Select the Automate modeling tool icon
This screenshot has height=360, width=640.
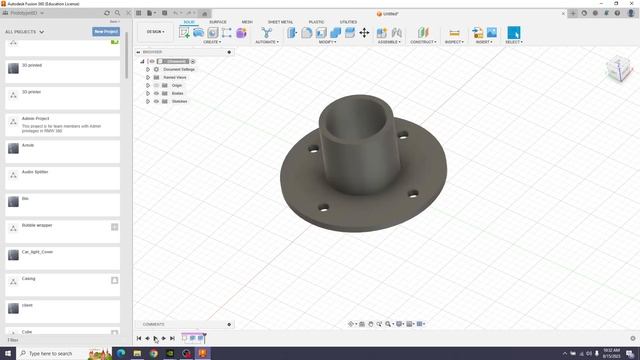(267, 33)
